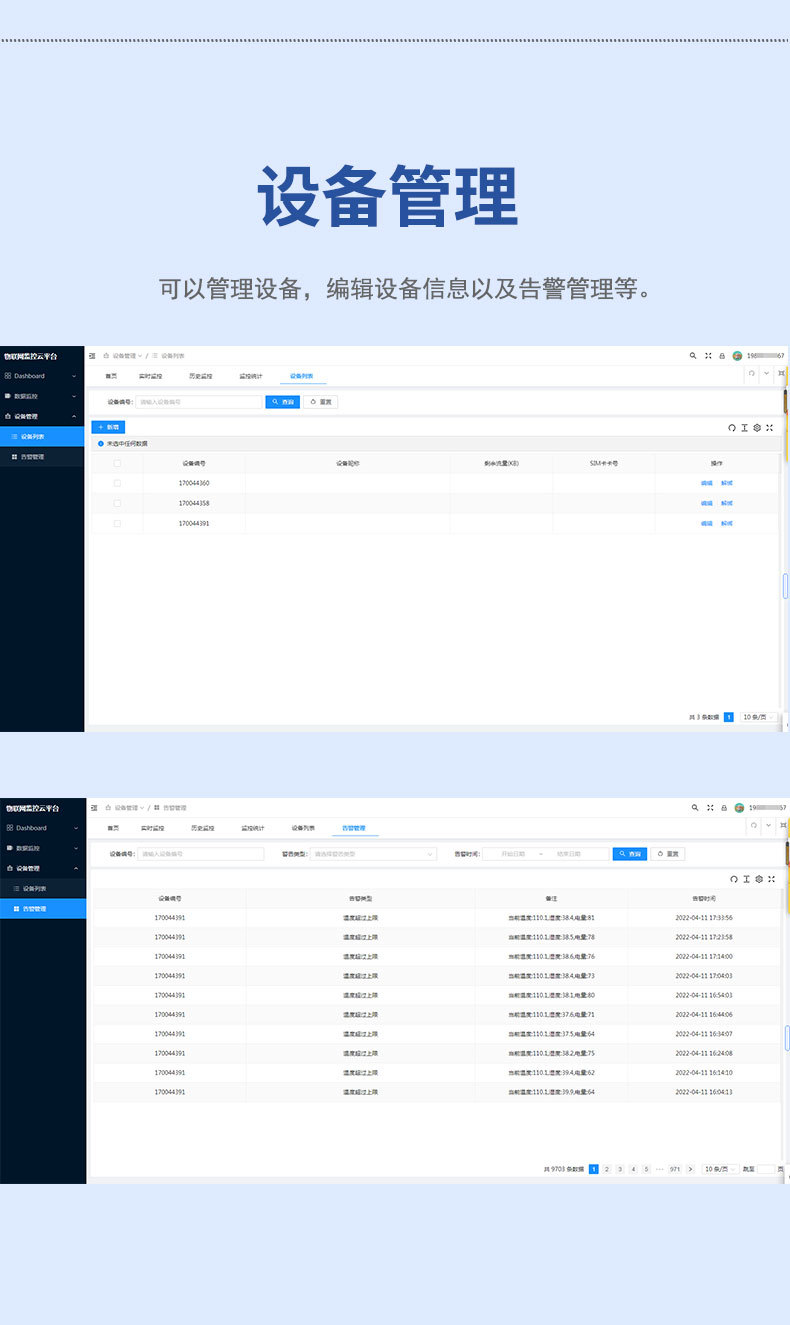The image size is (790, 1325).
Task: Click the lock icon in the alarm management header bar
Action: (x=724, y=807)
